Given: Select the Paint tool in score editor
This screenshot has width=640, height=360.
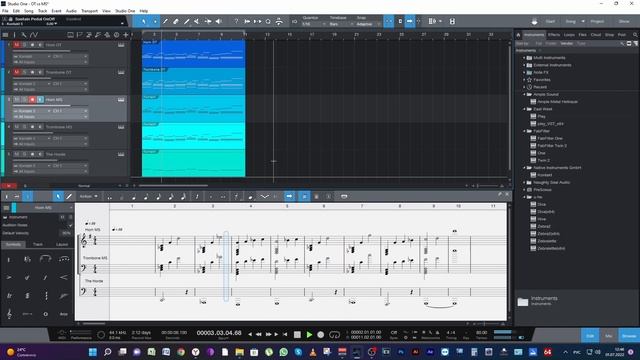Looking at the screenshot, I should [69, 196].
